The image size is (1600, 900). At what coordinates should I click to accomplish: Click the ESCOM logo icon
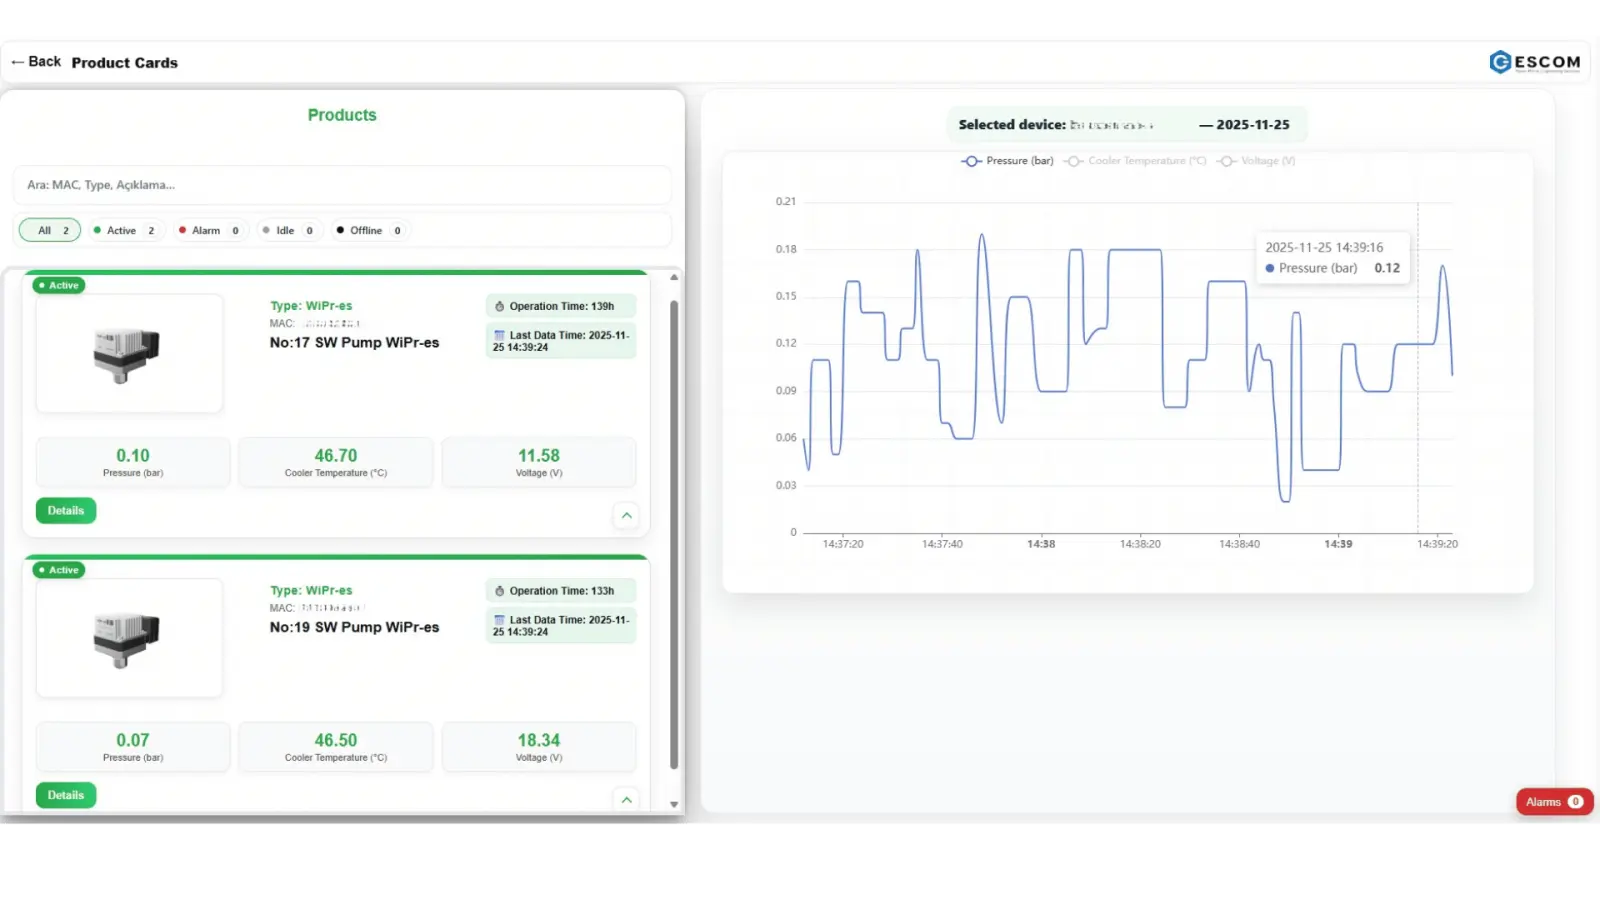(1500, 62)
